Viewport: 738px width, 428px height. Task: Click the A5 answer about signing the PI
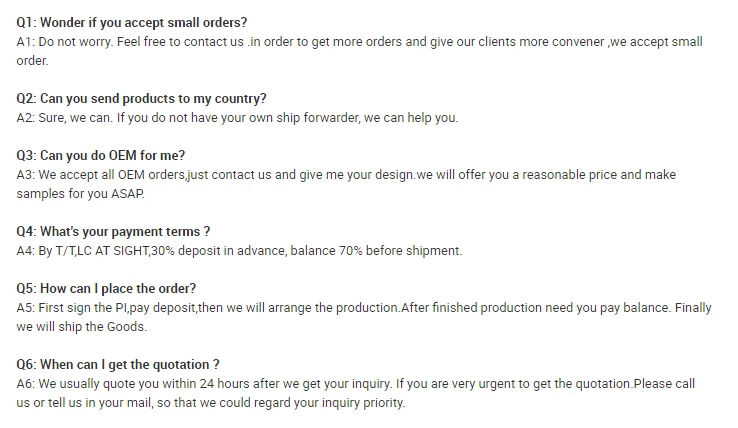pos(364,308)
